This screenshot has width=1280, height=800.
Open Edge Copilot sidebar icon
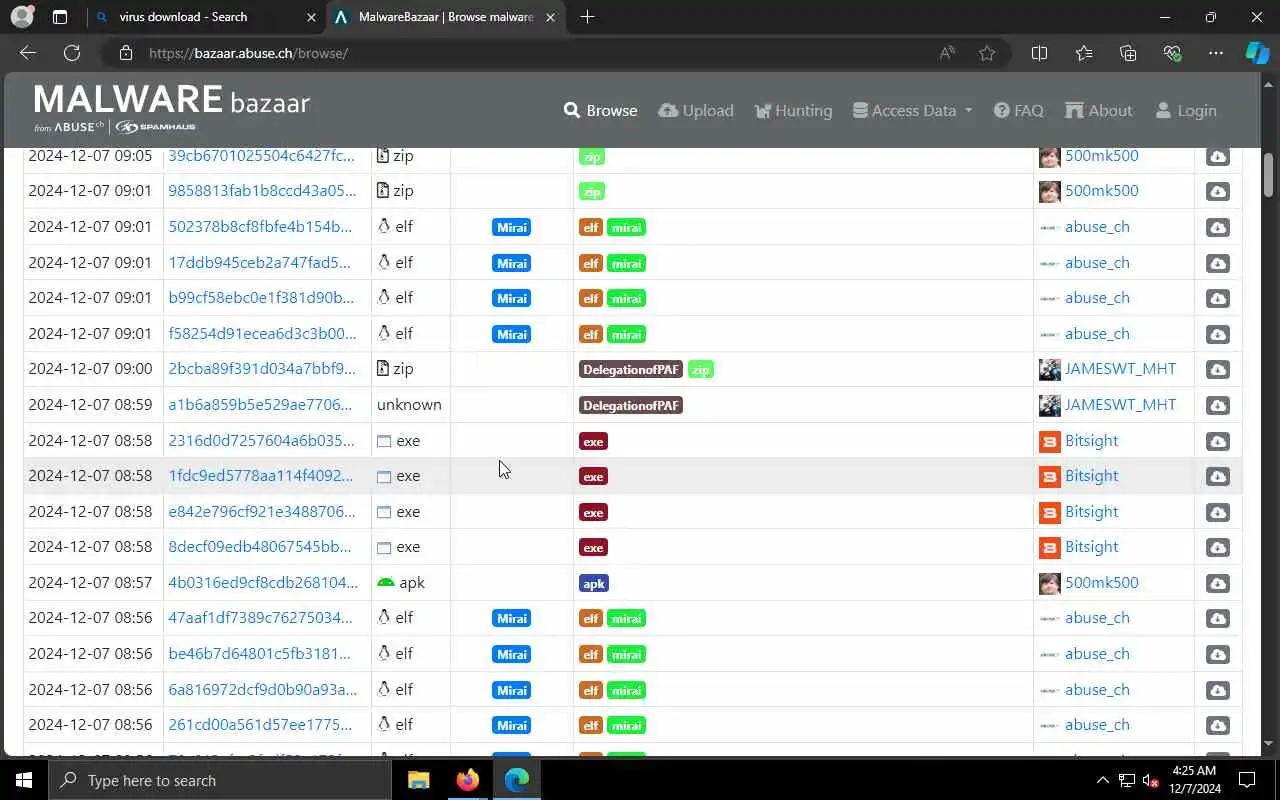[x=1257, y=53]
